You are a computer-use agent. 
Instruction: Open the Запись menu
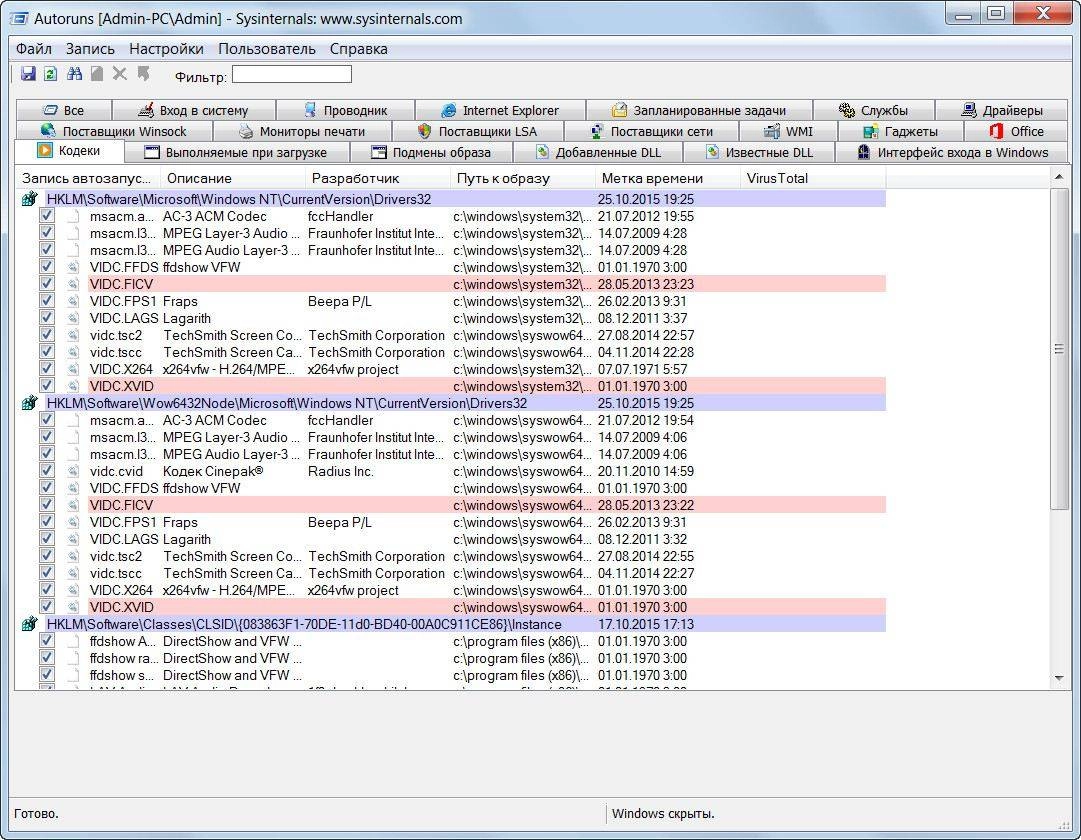pos(90,49)
